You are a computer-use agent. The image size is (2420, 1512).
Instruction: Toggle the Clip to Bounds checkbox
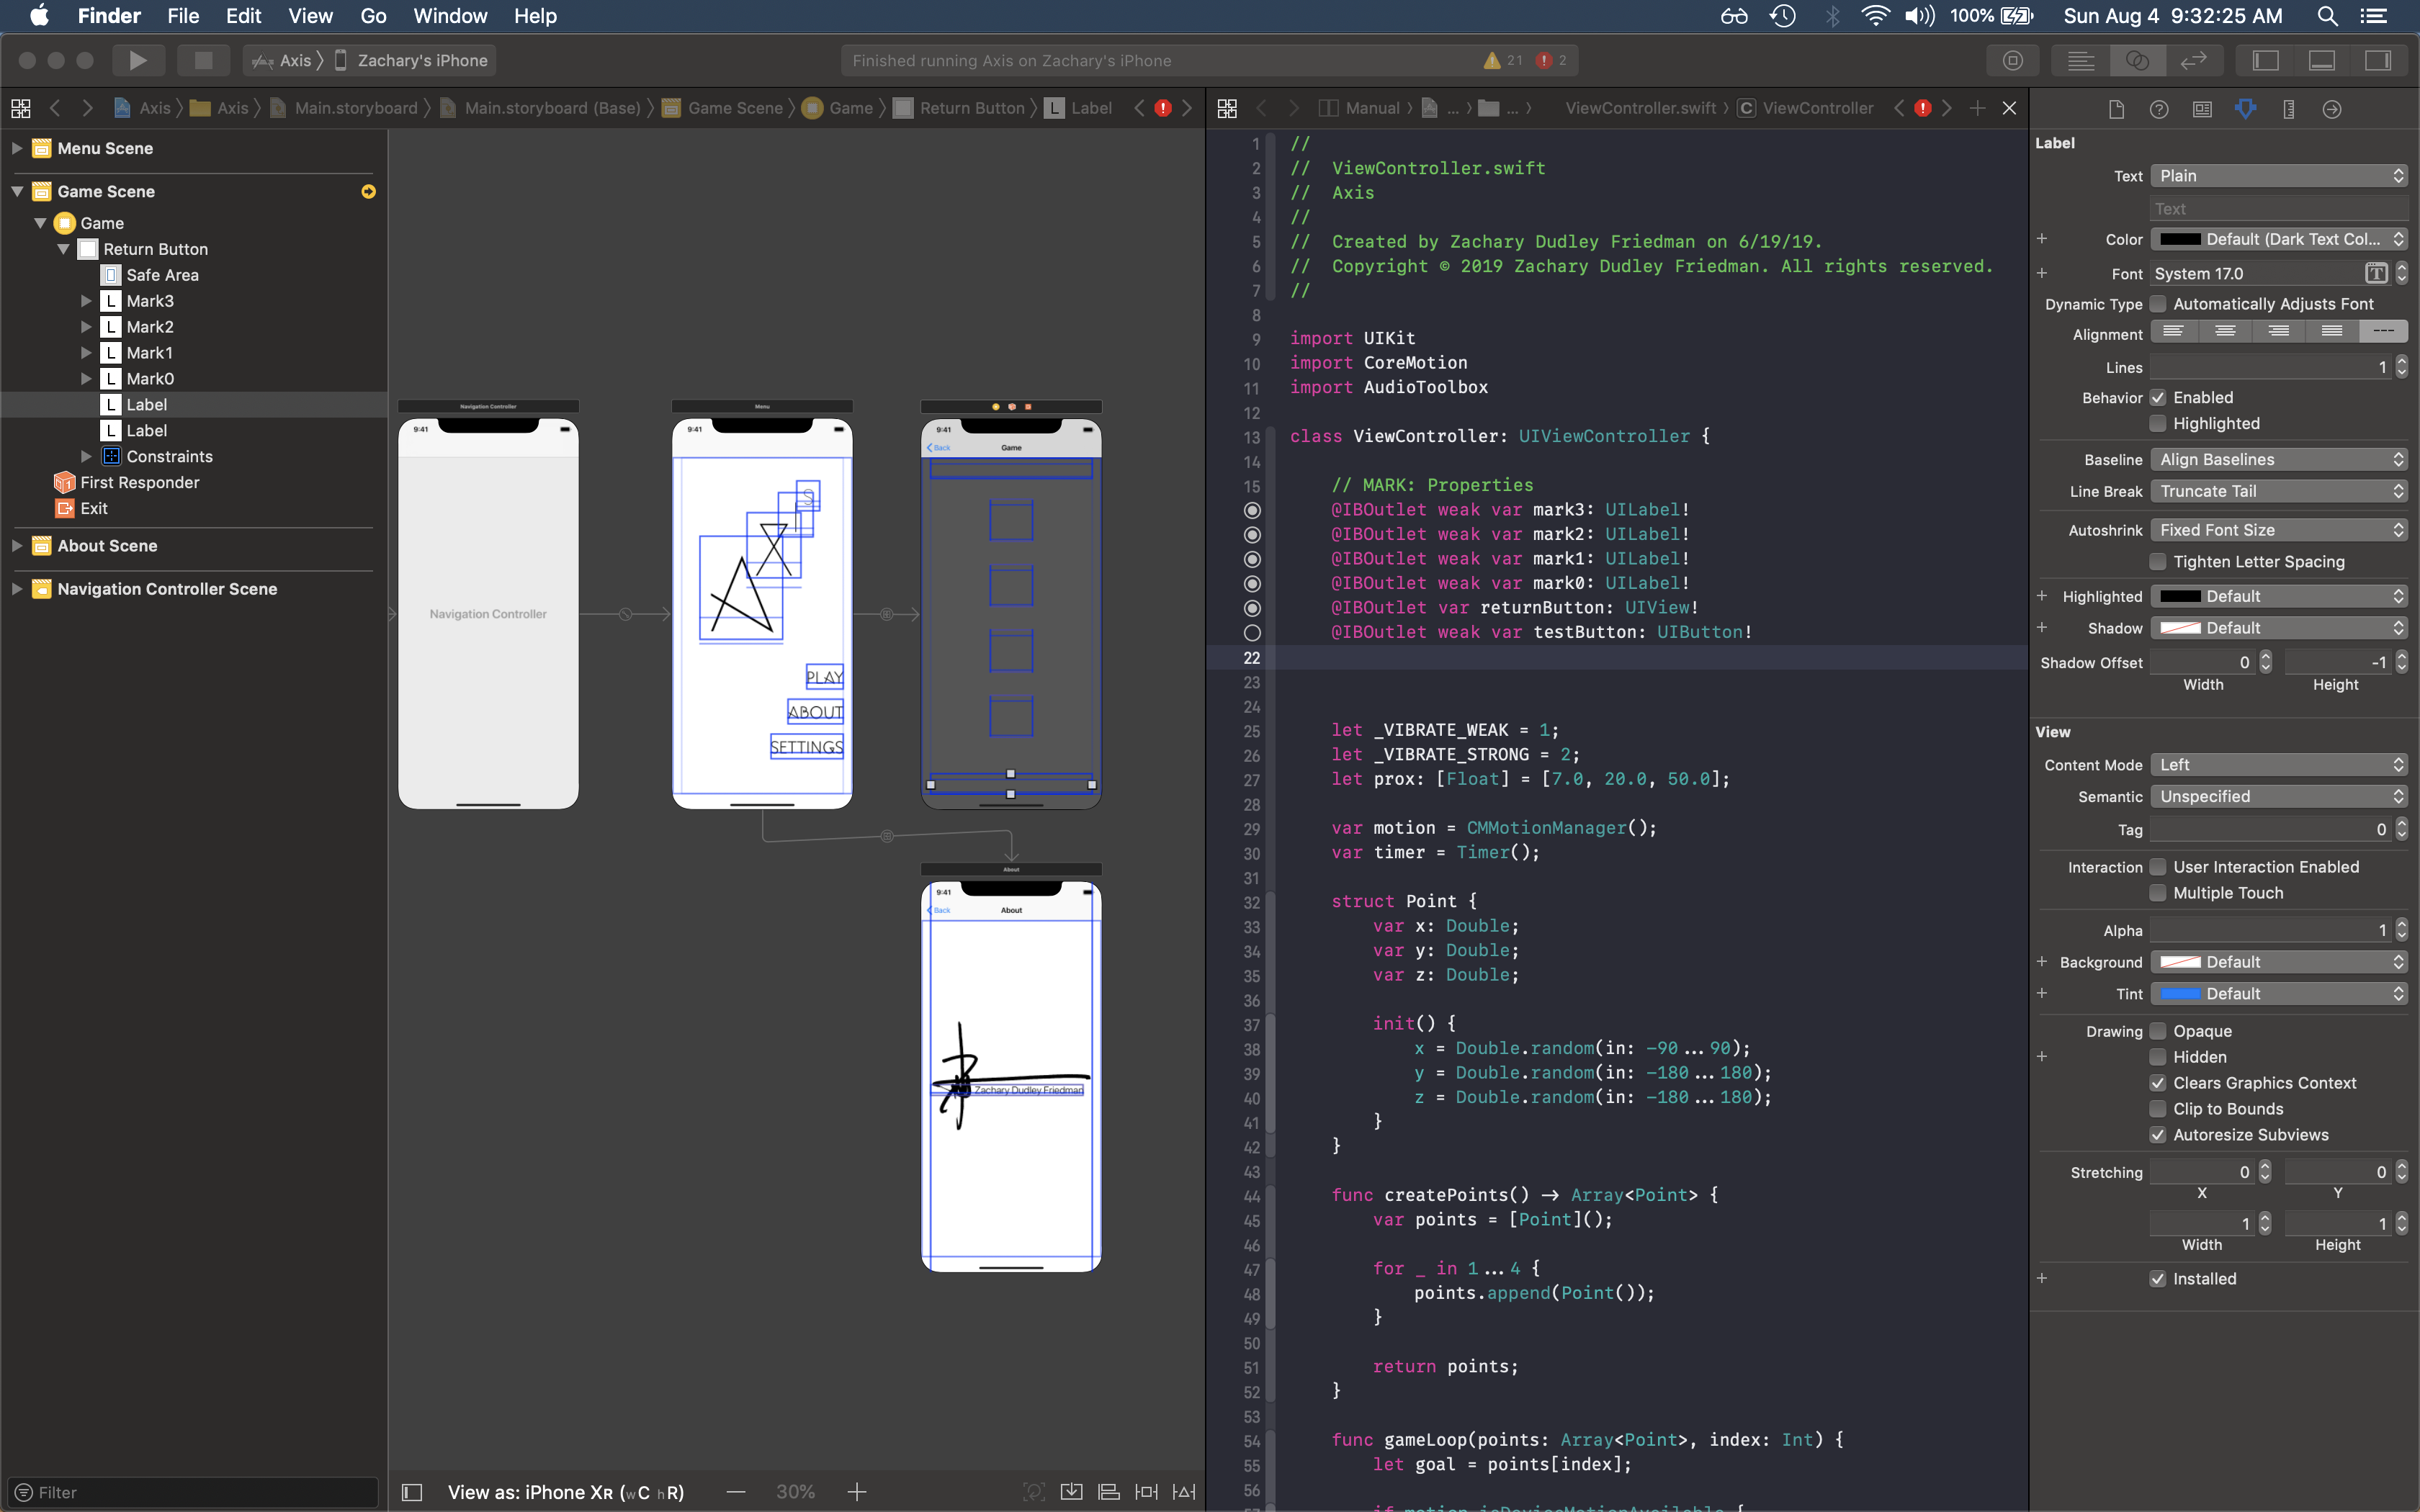2158,1109
